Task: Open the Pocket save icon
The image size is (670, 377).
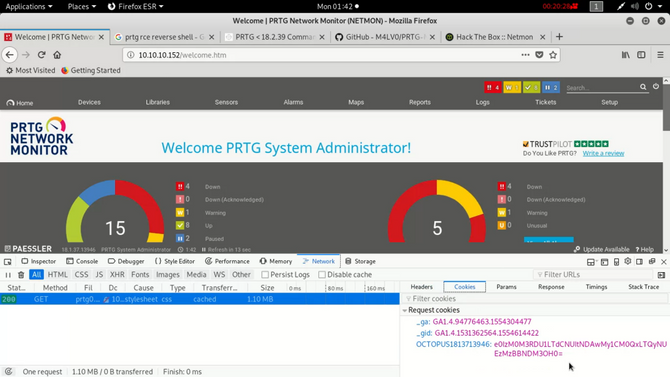Action: 539,55
